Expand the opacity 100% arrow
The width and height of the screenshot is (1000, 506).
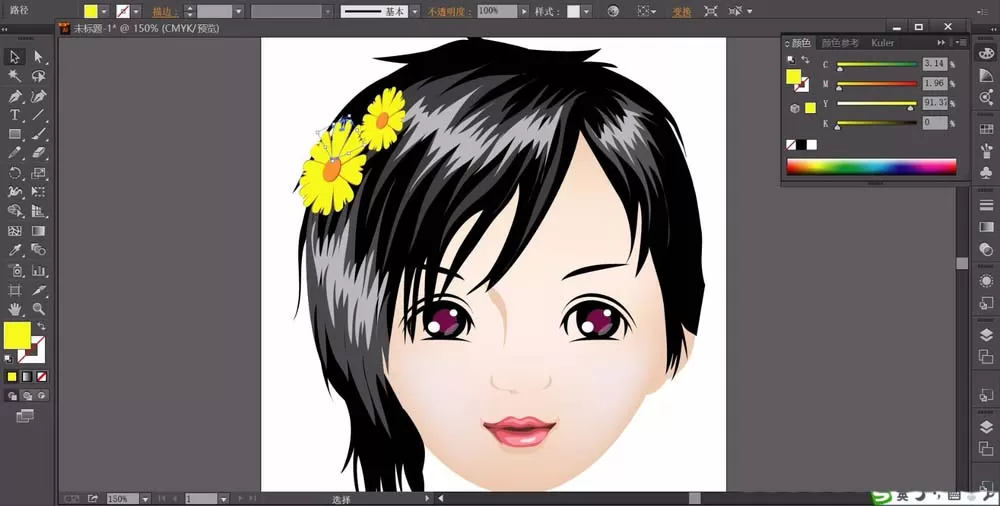point(524,11)
